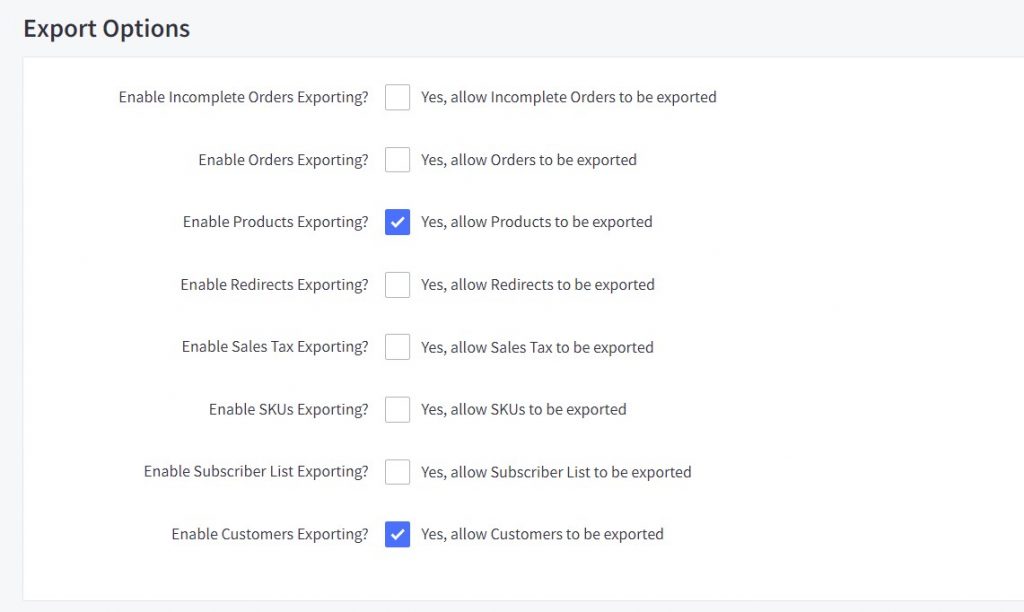The height and width of the screenshot is (612, 1024).
Task: Check the Subscriber List exporting box
Action: click(397, 471)
